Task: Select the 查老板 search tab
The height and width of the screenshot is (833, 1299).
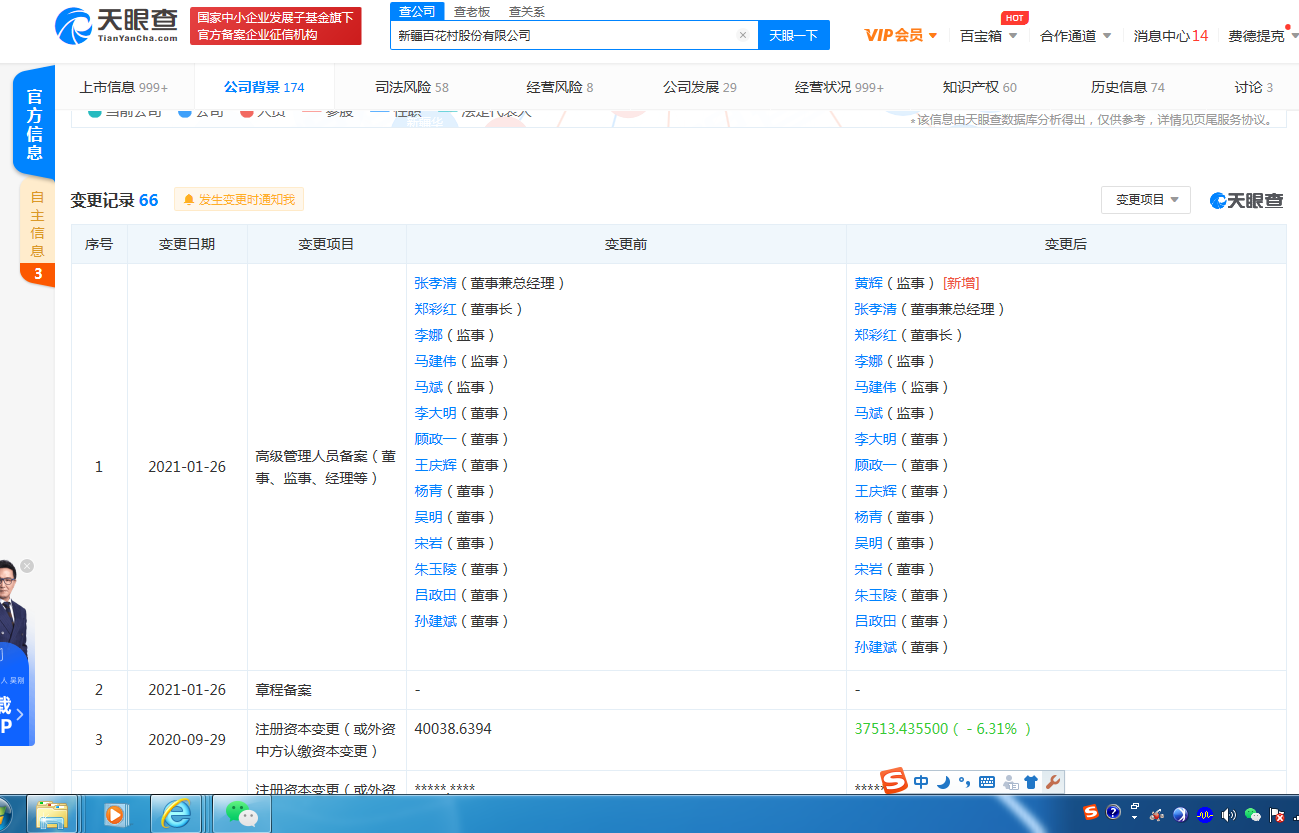Action: point(472,12)
